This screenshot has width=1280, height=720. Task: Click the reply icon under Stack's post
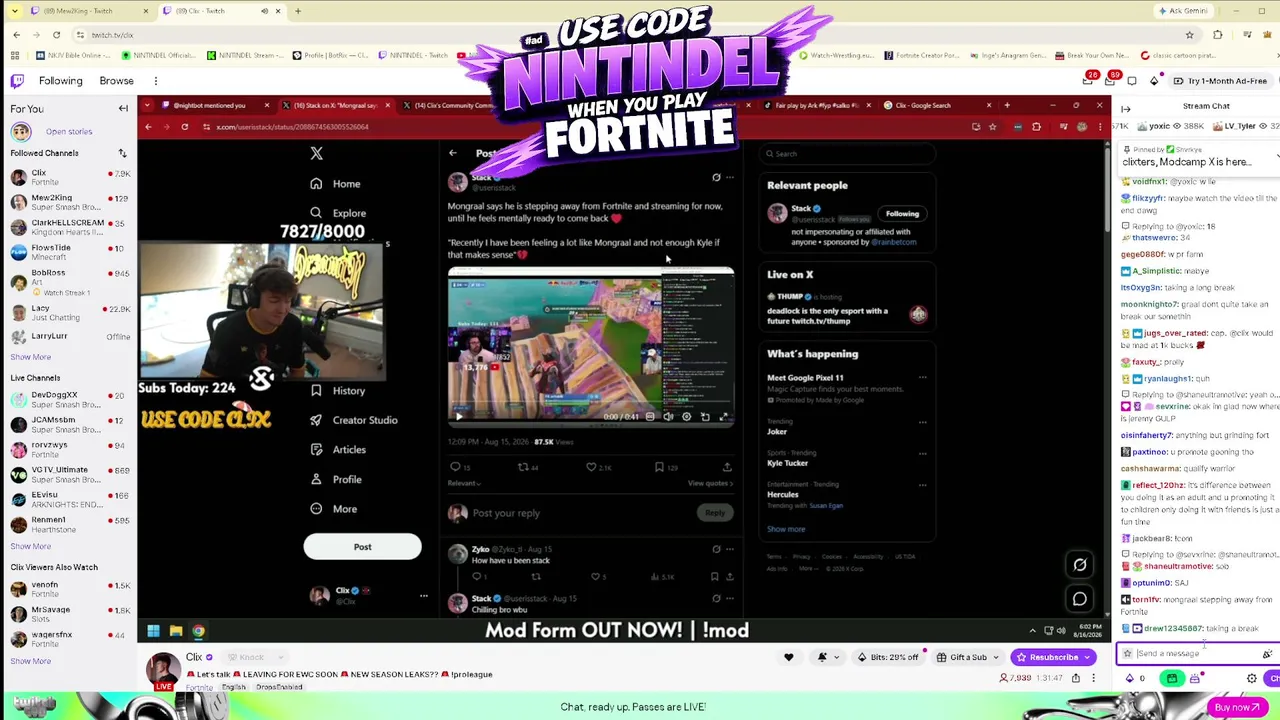(x=455, y=467)
